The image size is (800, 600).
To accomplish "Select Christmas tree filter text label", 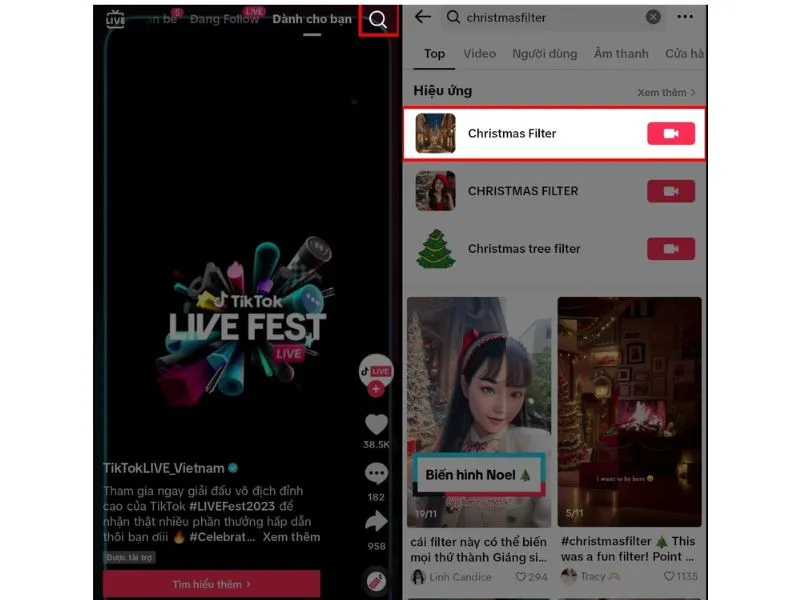I will pyautogui.click(x=524, y=249).
